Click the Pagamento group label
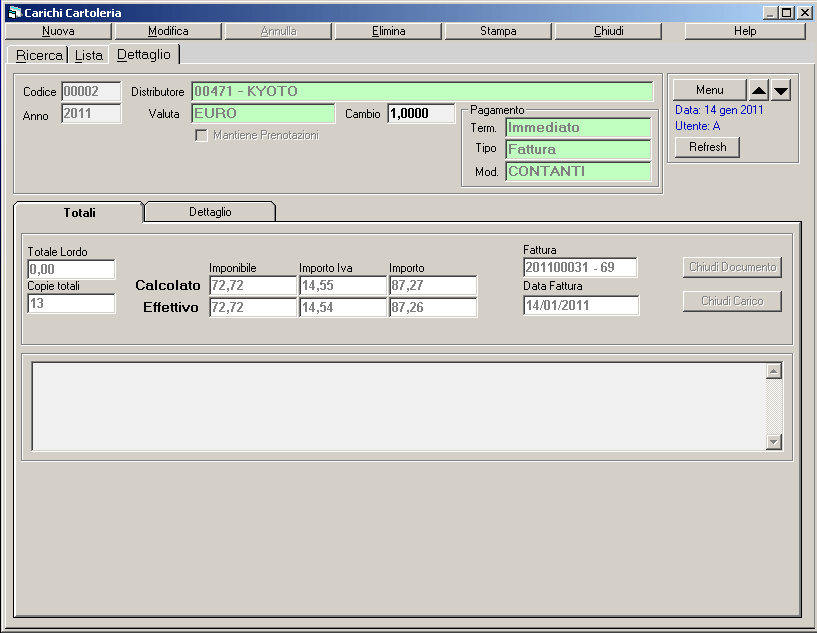The width and height of the screenshot is (817, 633). (497, 110)
